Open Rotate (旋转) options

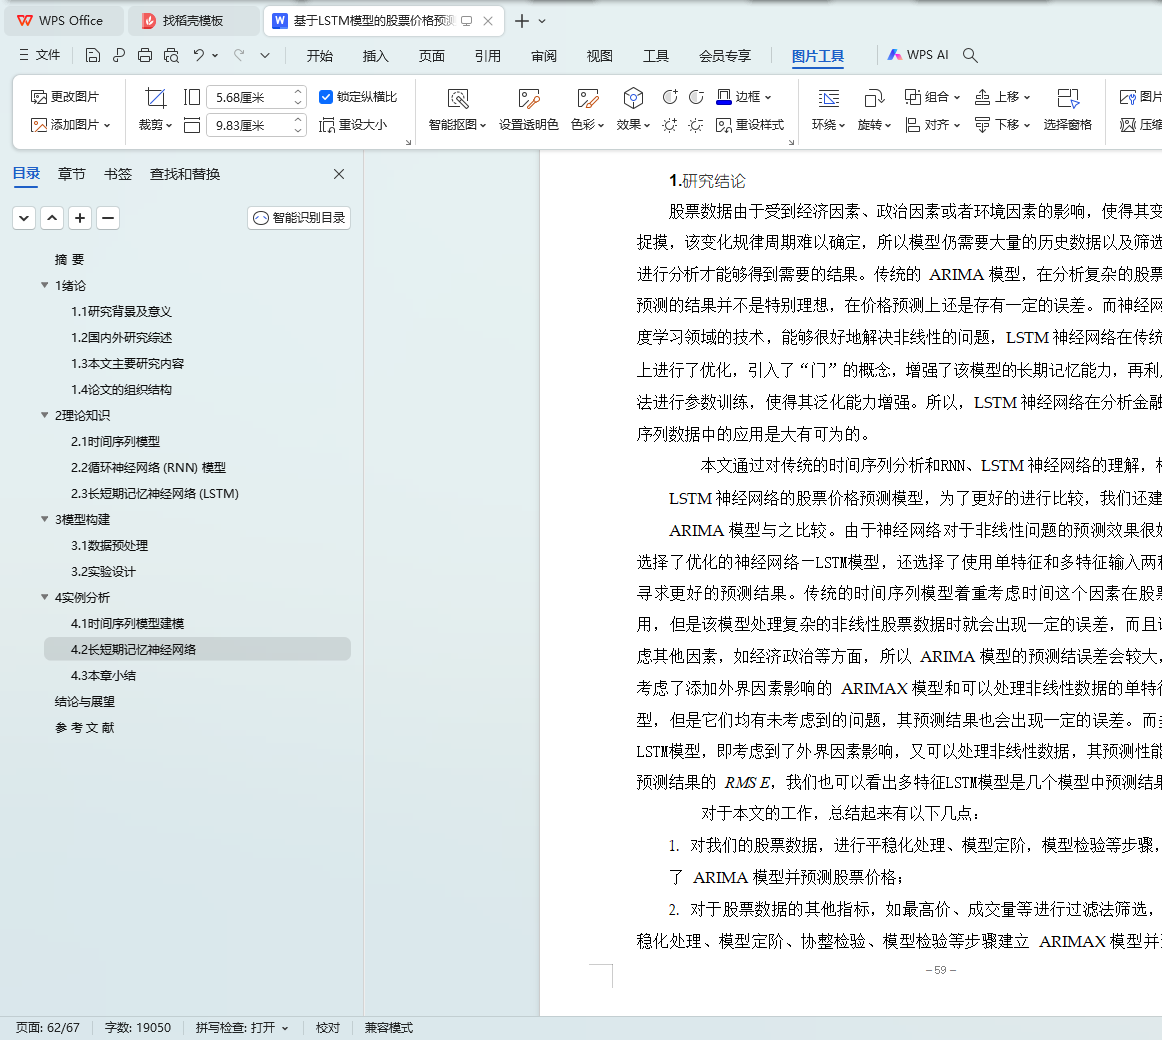coord(874,109)
